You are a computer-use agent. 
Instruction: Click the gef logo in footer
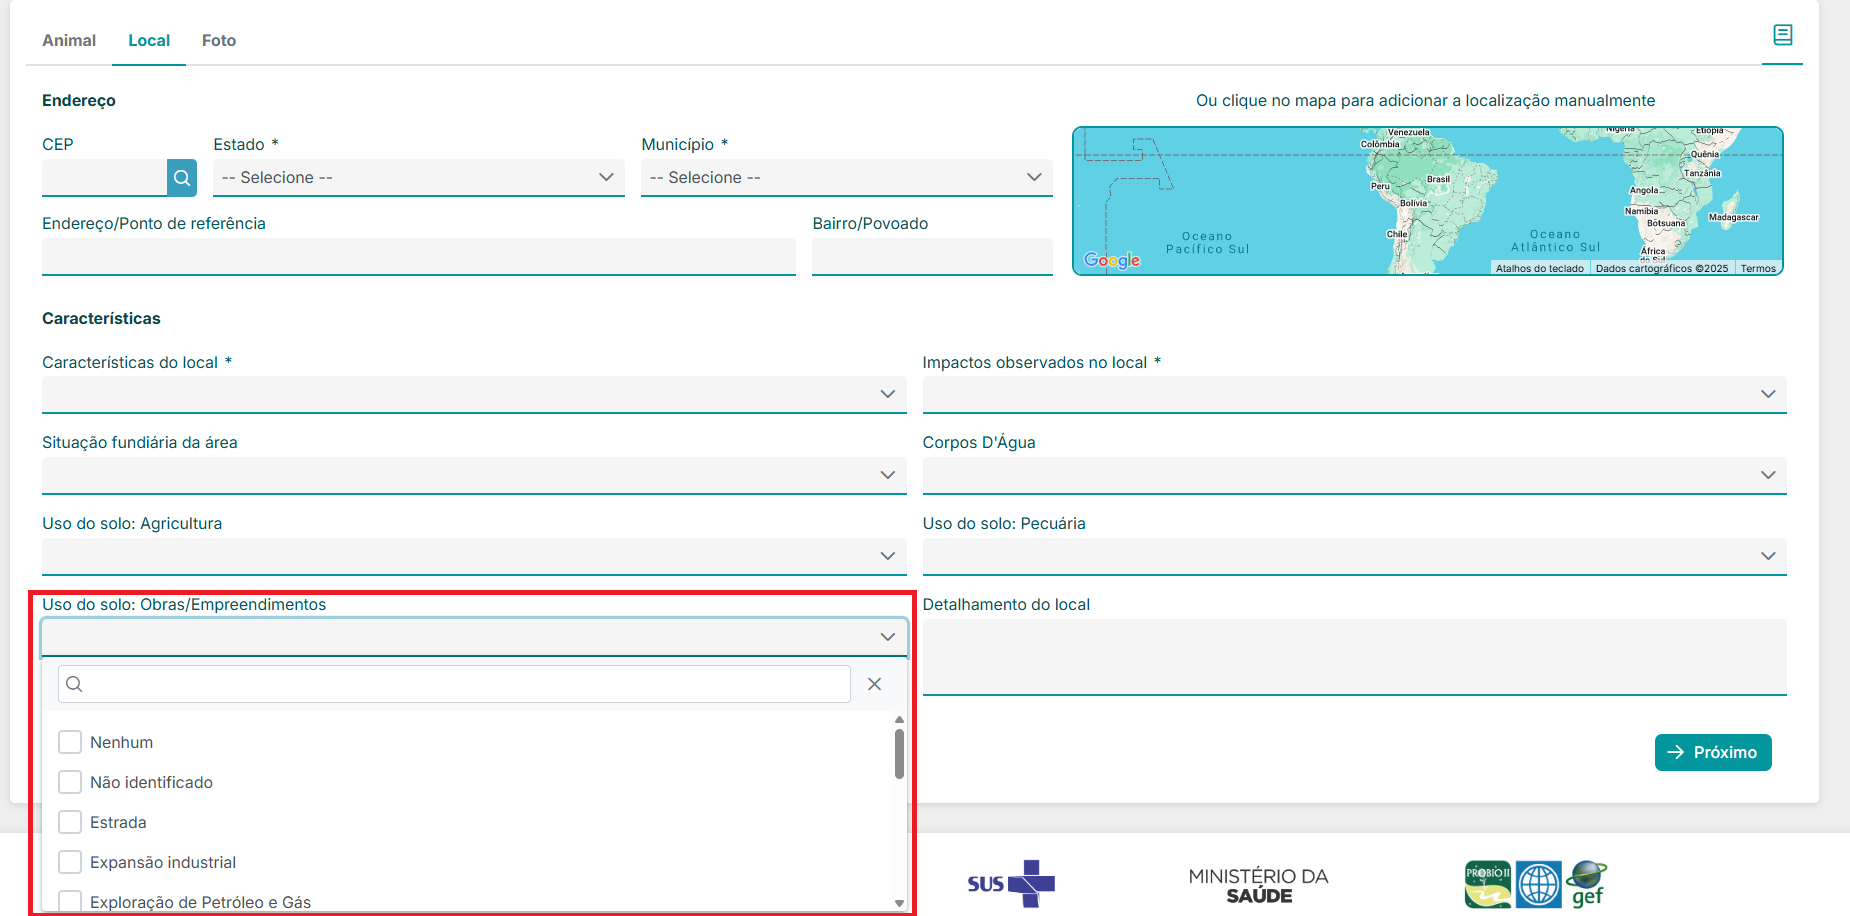click(1587, 883)
